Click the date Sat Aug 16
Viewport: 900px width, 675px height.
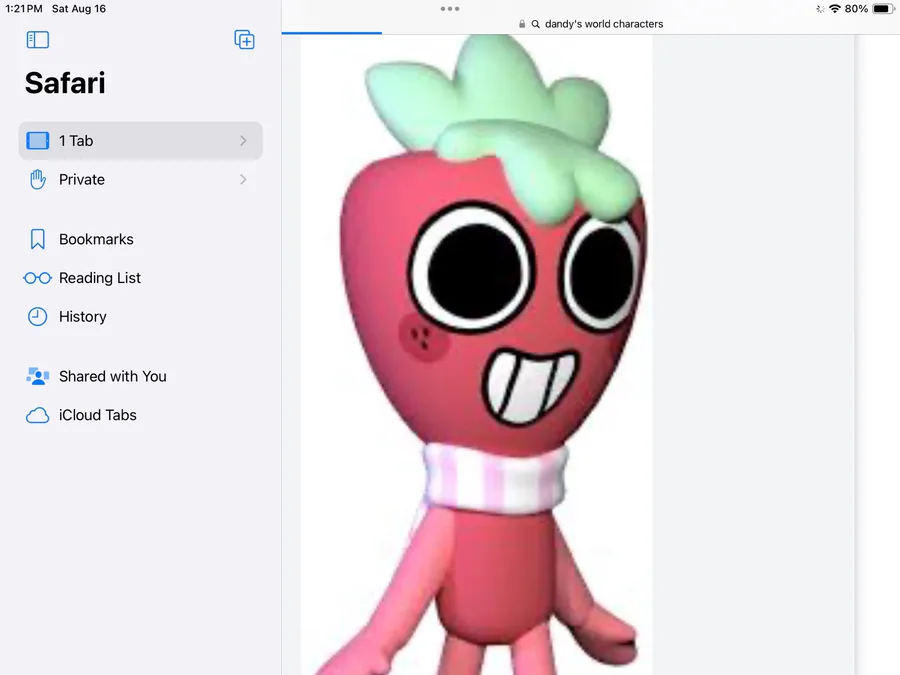[79, 9]
